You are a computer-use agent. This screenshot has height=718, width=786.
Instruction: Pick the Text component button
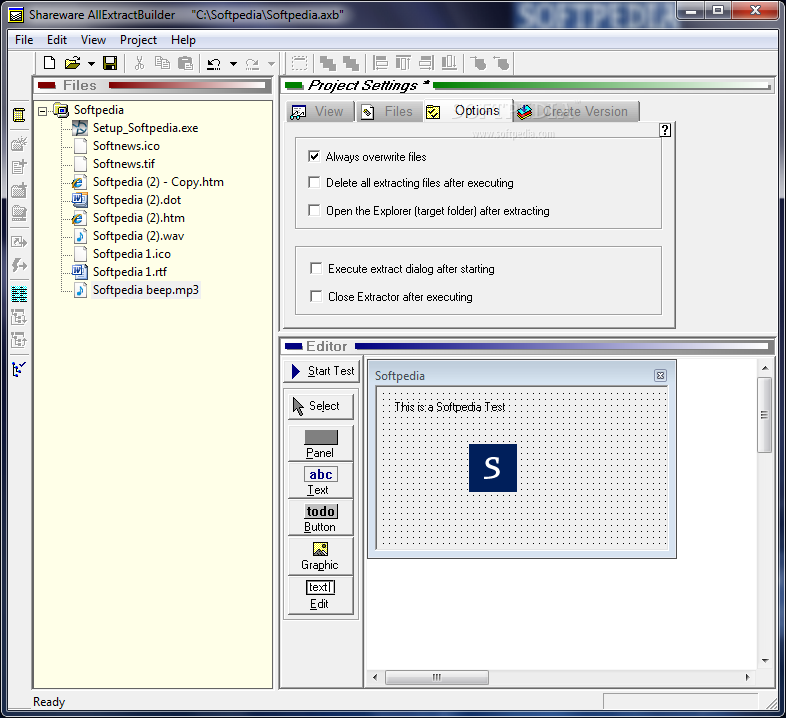pos(321,481)
